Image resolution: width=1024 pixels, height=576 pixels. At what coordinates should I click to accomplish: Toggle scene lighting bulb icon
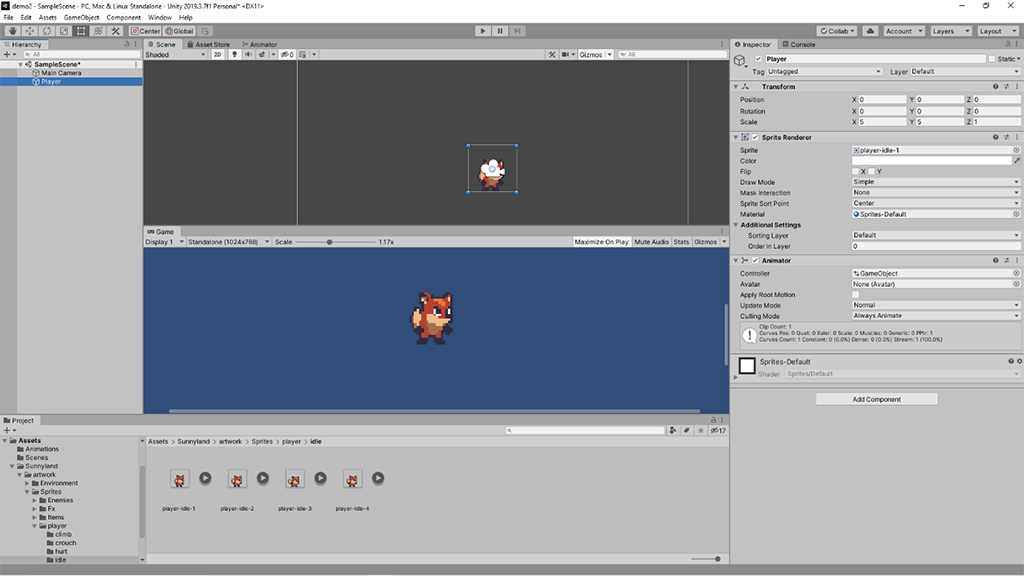235,54
